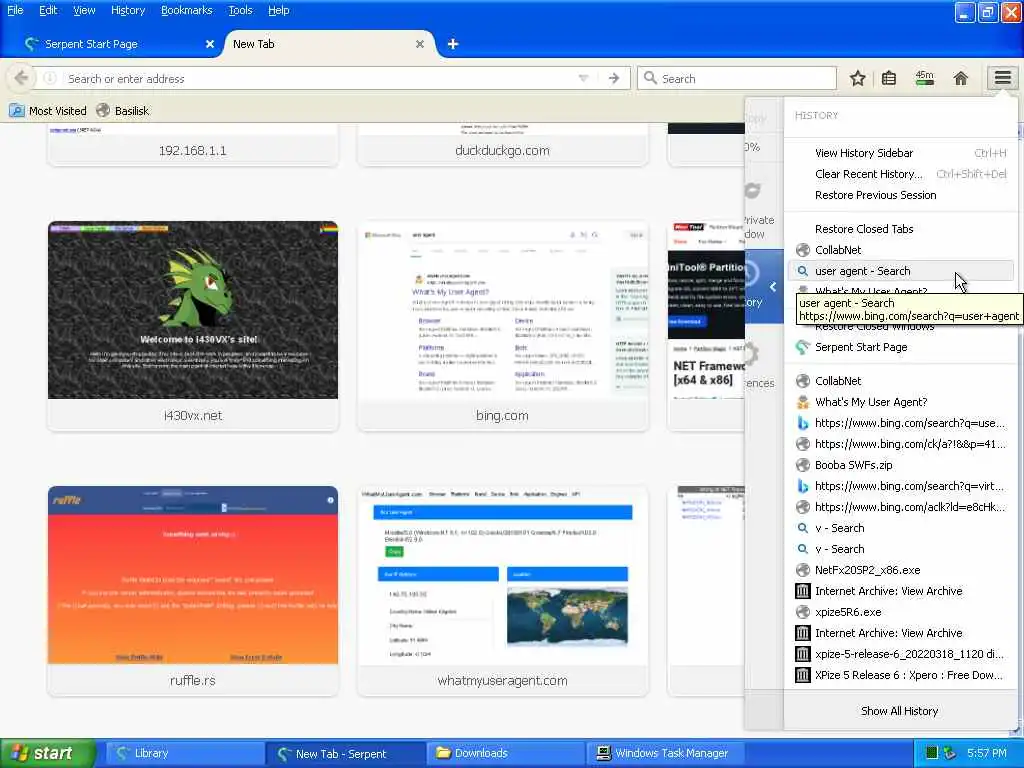Open the Help menu

point(279,10)
